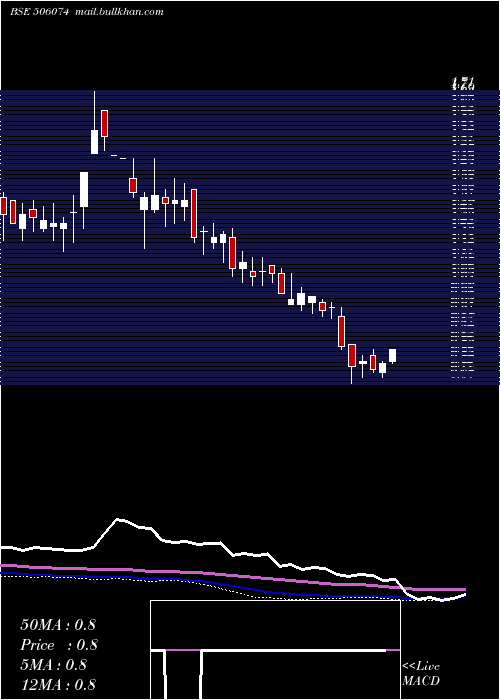Click the mail.bullkhan.com watermark link text
The image size is (500, 700).
point(119,12)
